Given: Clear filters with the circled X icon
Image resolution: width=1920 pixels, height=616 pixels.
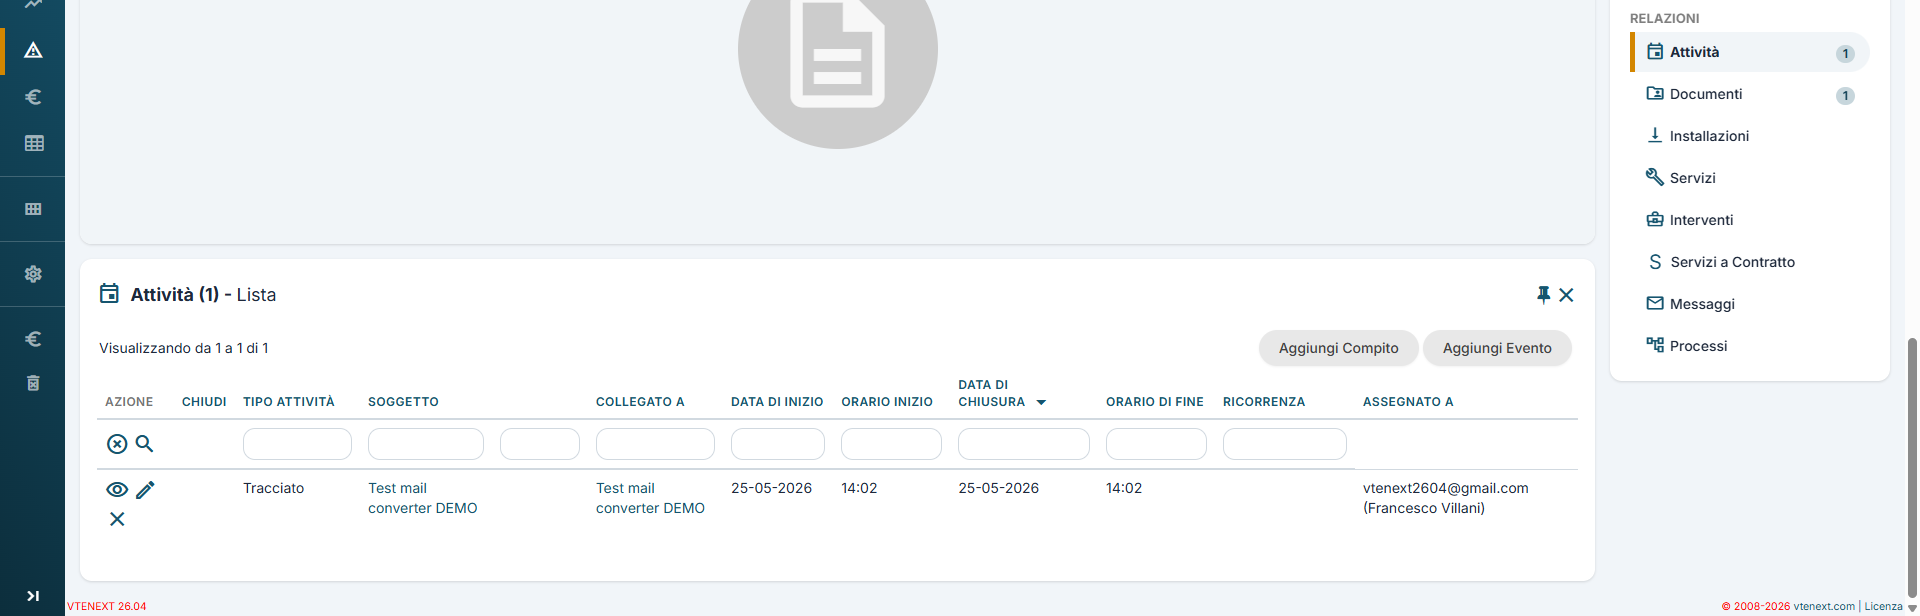Looking at the screenshot, I should coord(117,444).
